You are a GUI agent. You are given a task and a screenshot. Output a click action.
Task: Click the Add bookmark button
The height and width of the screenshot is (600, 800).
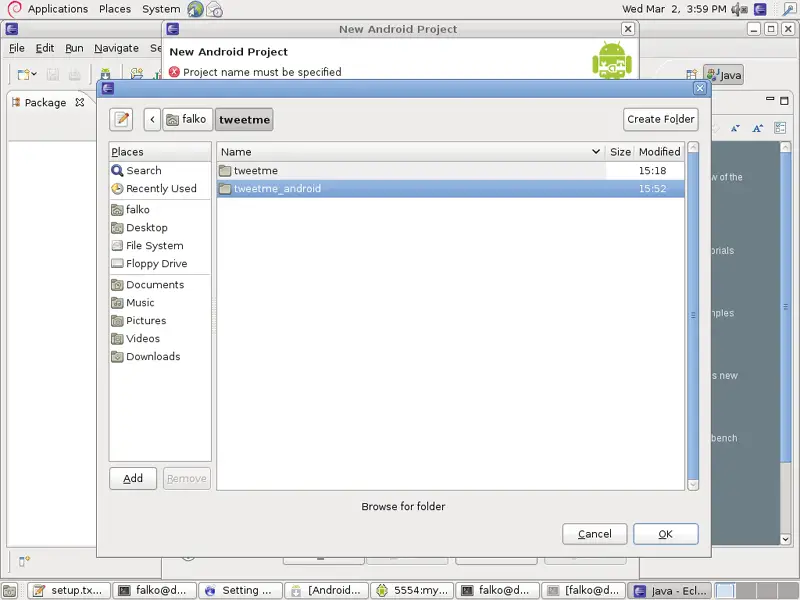point(133,479)
